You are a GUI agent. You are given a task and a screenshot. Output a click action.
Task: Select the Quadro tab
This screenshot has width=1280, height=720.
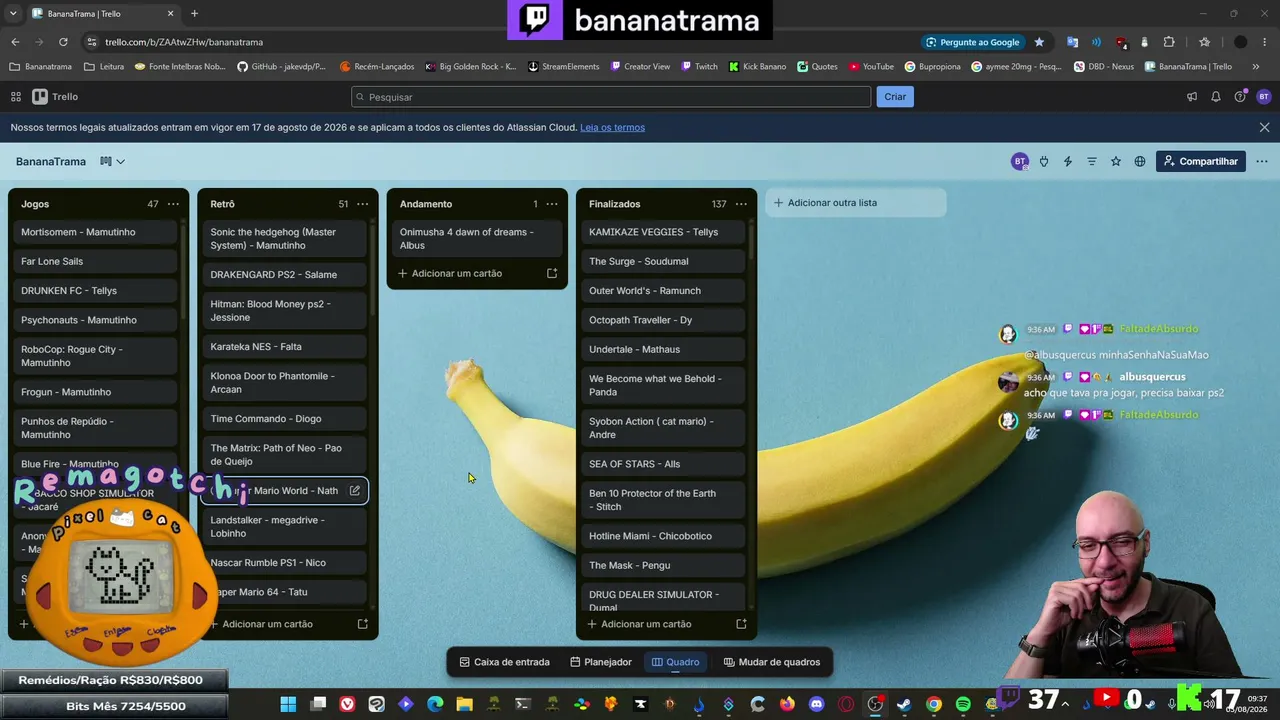coord(676,662)
